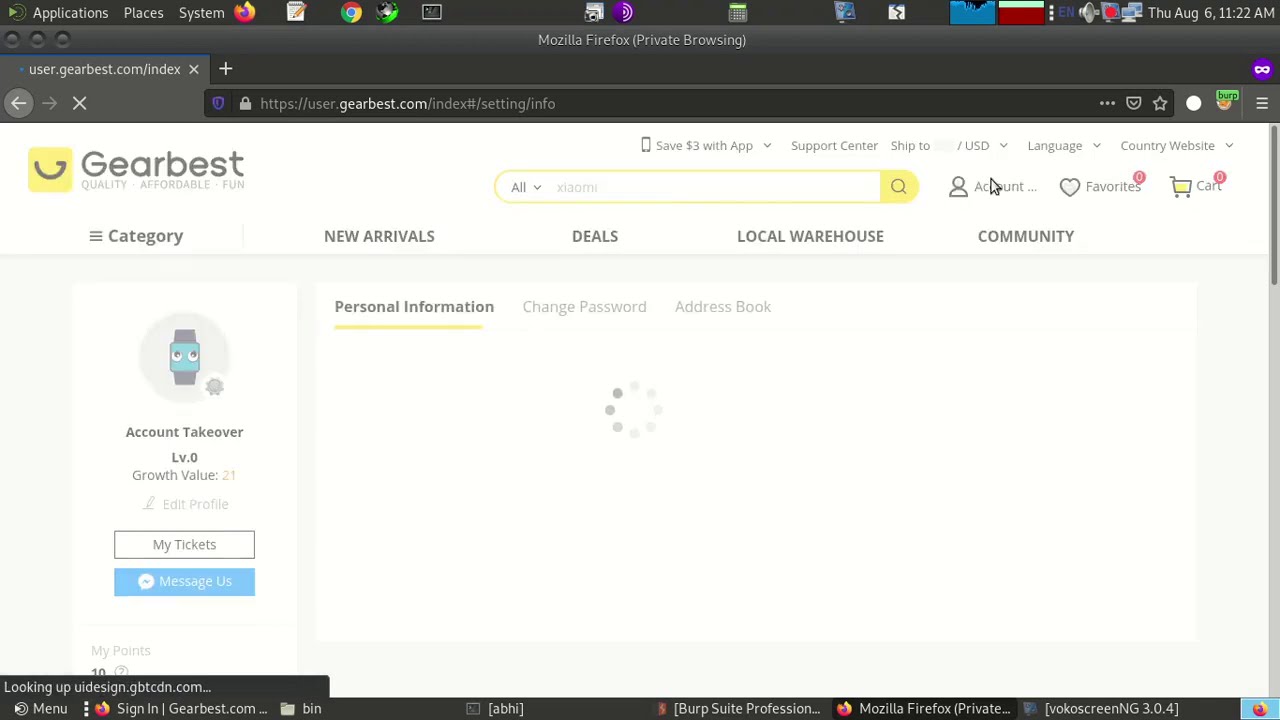Viewport: 1280px width, 720px height.
Task: Click the tracking protection shield icon
Action: click(x=218, y=103)
